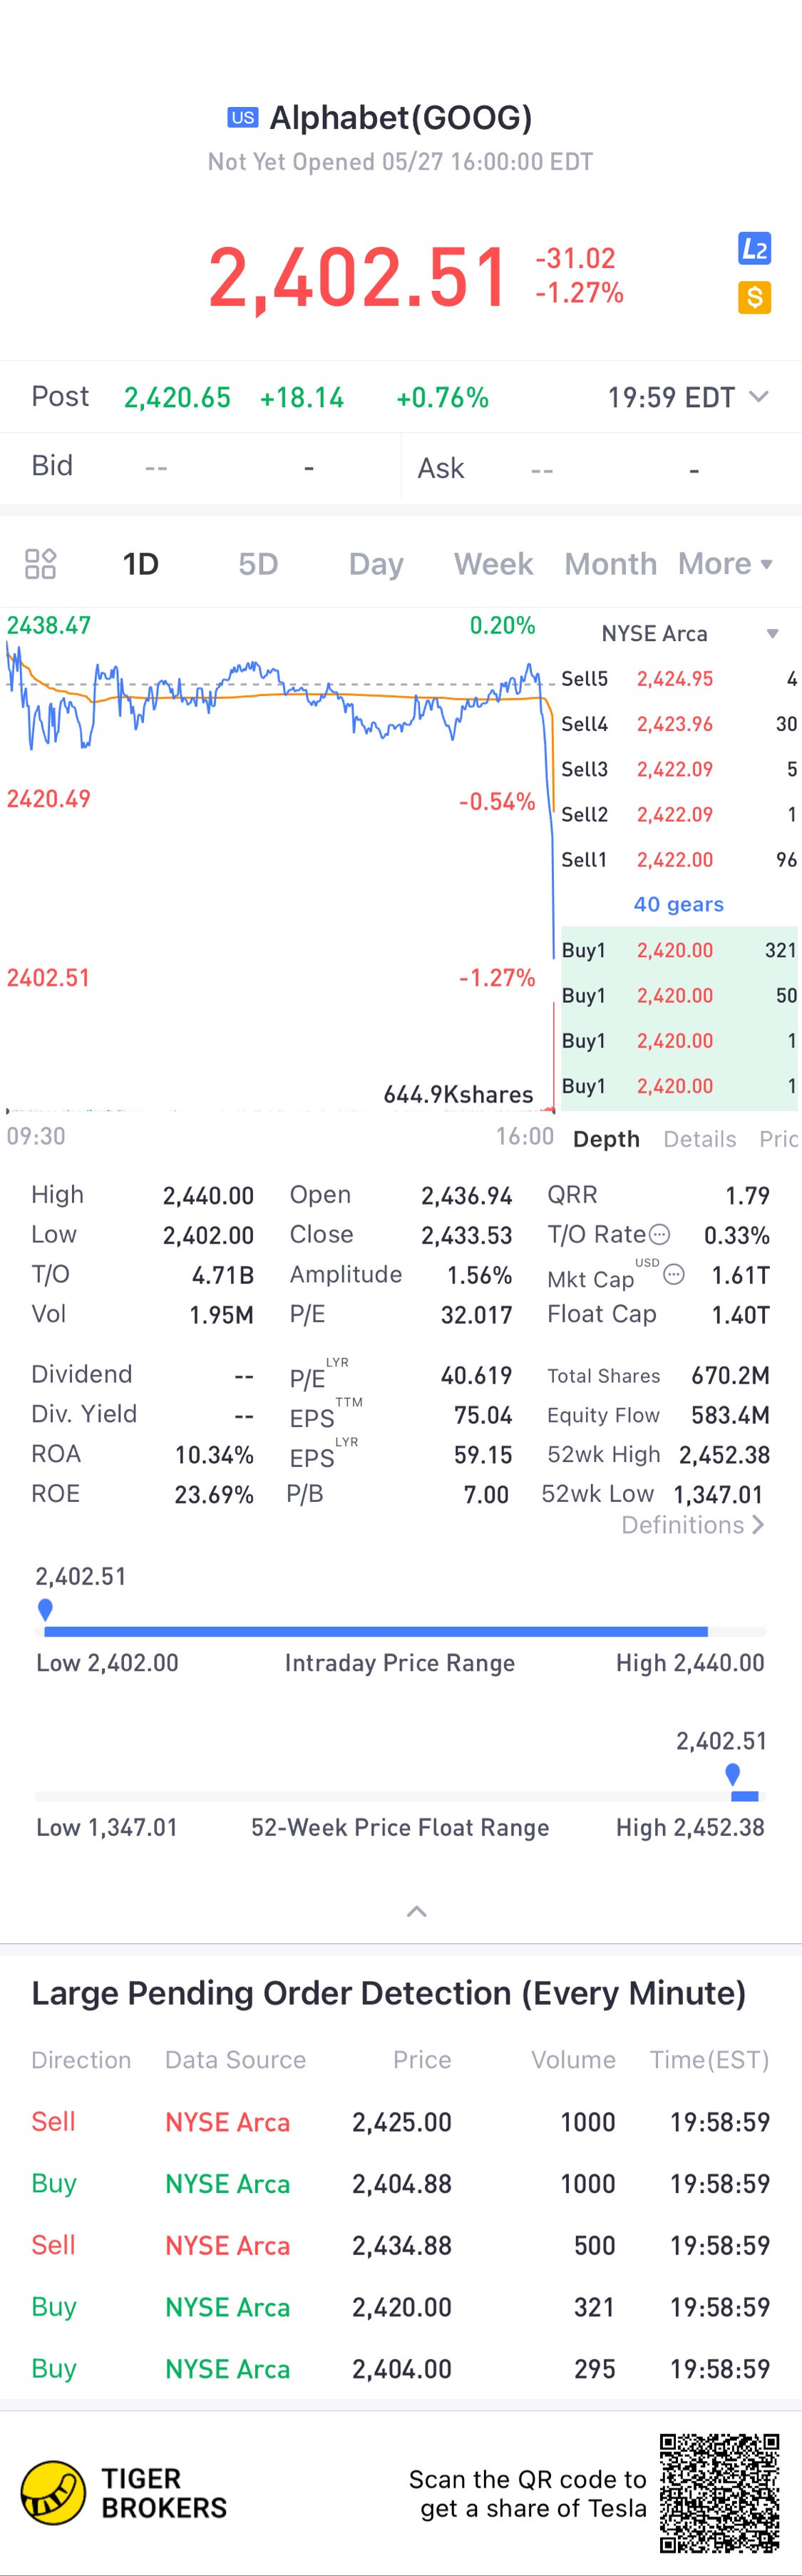Open the NYSE Arca exchange dropdown
This screenshot has width=802, height=2576.
(x=771, y=634)
